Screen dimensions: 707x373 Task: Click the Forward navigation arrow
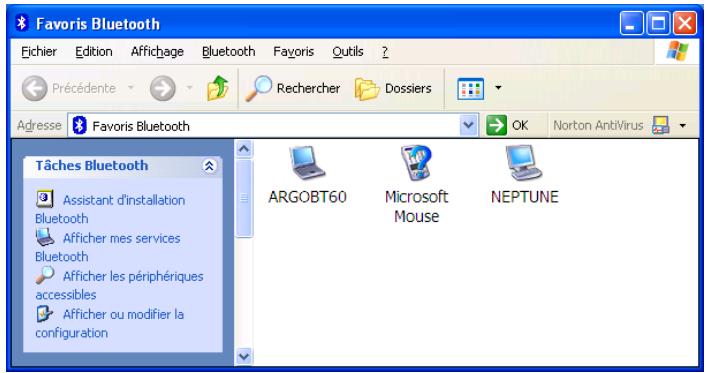coord(162,88)
